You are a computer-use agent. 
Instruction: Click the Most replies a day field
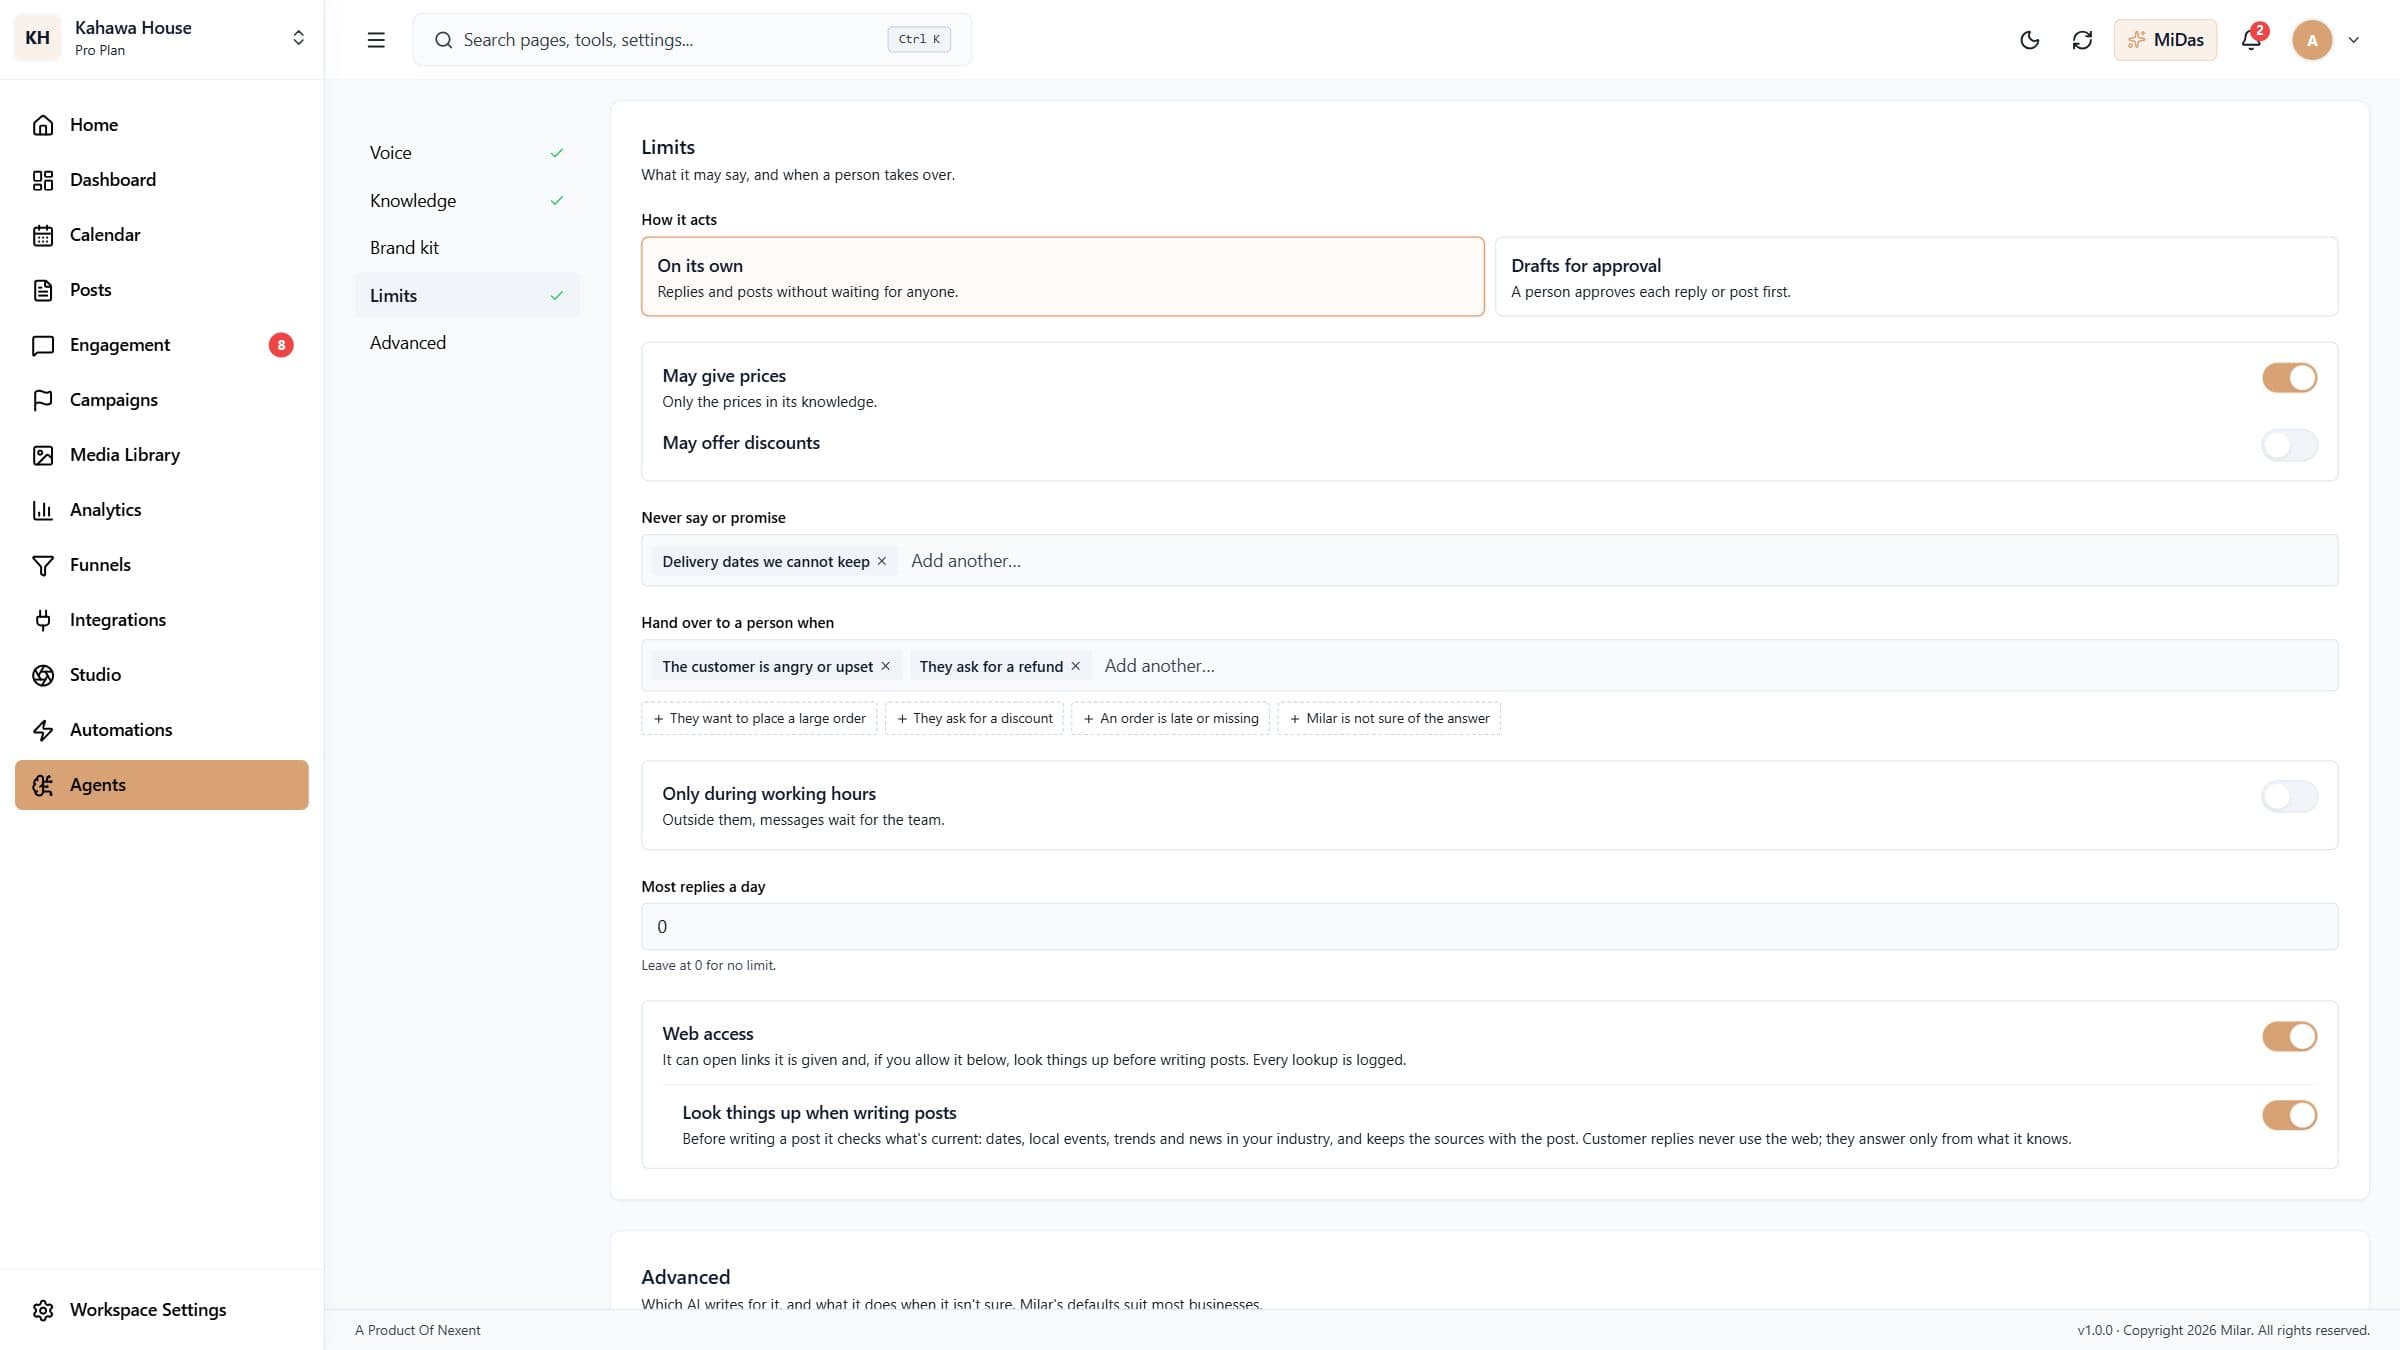coord(1489,927)
